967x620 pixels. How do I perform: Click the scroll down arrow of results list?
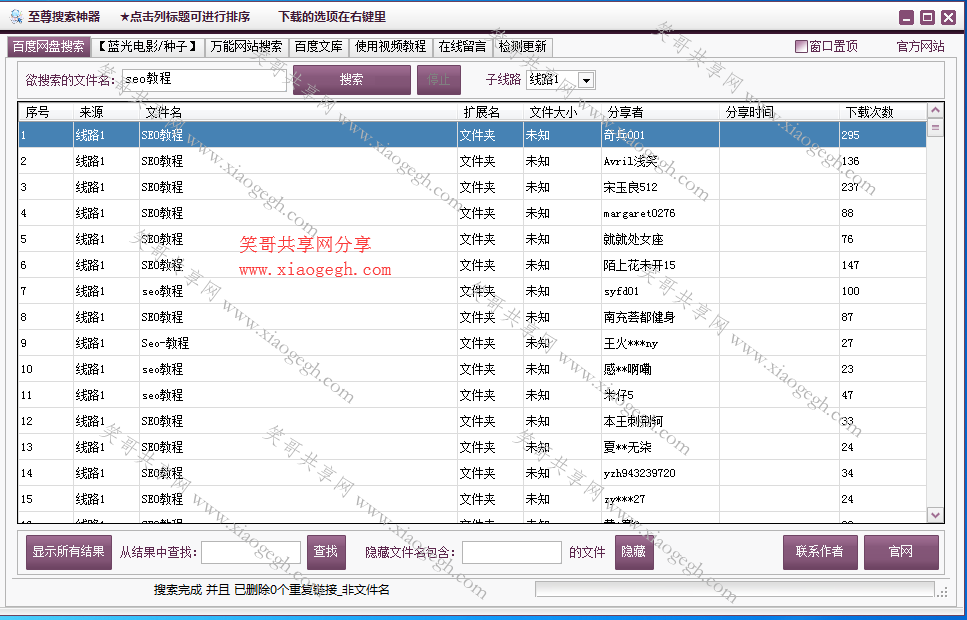coord(936,515)
